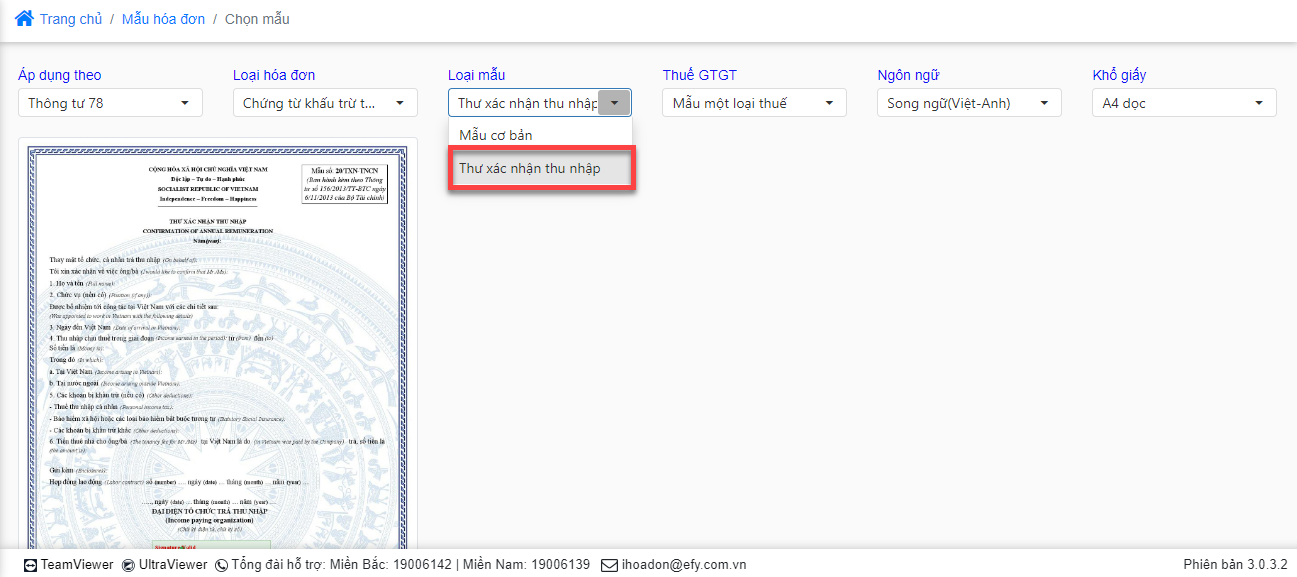The image size is (1297, 577).
Task: Open the Ngôn ngữ dropdown
Action: 968,103
